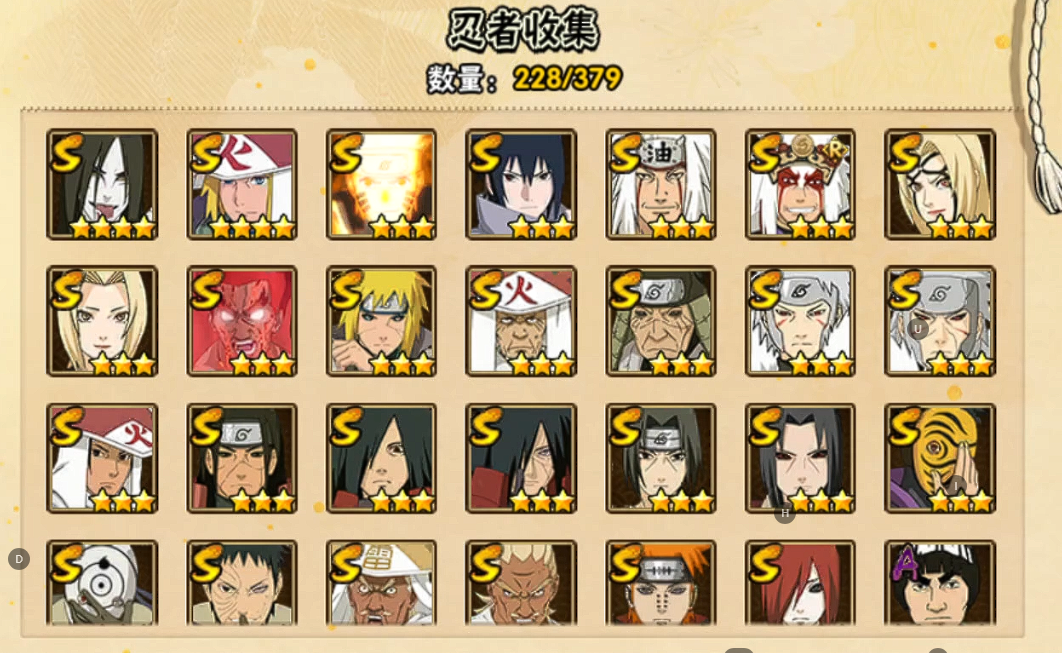Screen dimensions: 1062x653
Task: Select the Itachi headband portrait
Action: point(660,459)
